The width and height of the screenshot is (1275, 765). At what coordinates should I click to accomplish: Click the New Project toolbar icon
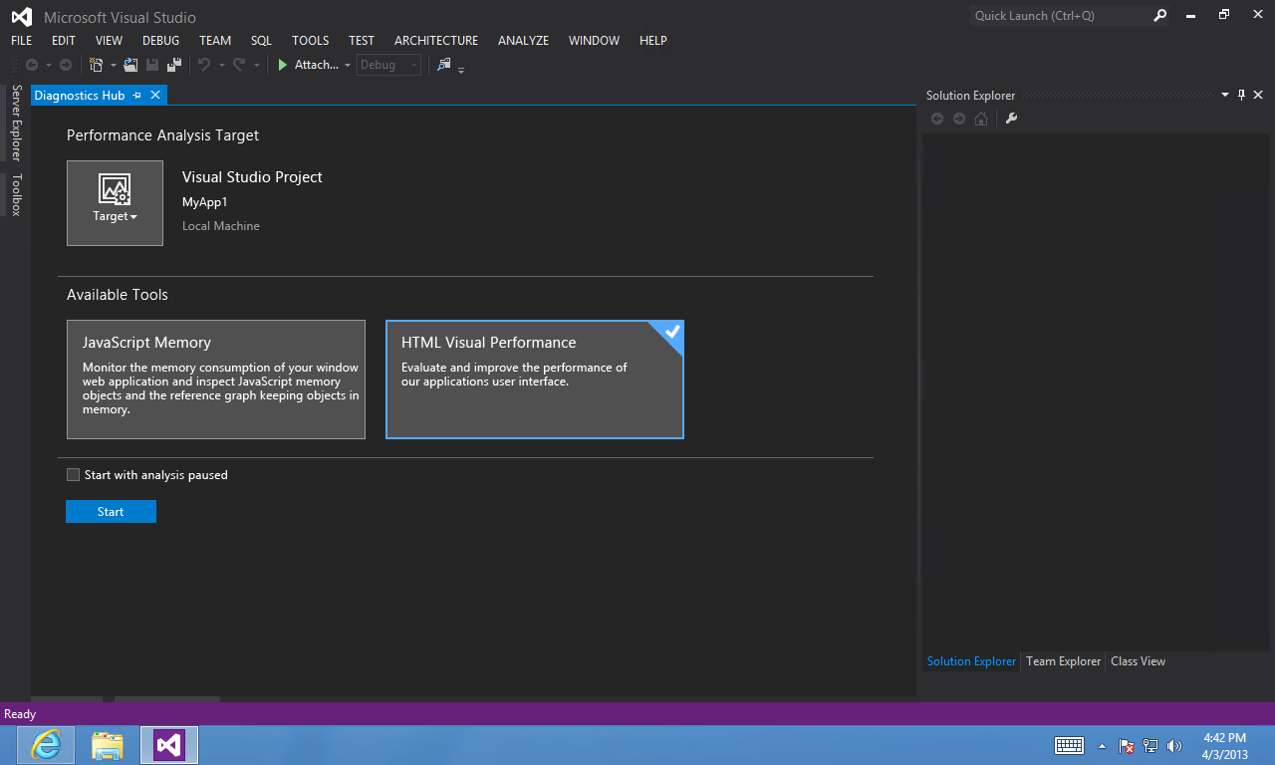coord(96,65)
